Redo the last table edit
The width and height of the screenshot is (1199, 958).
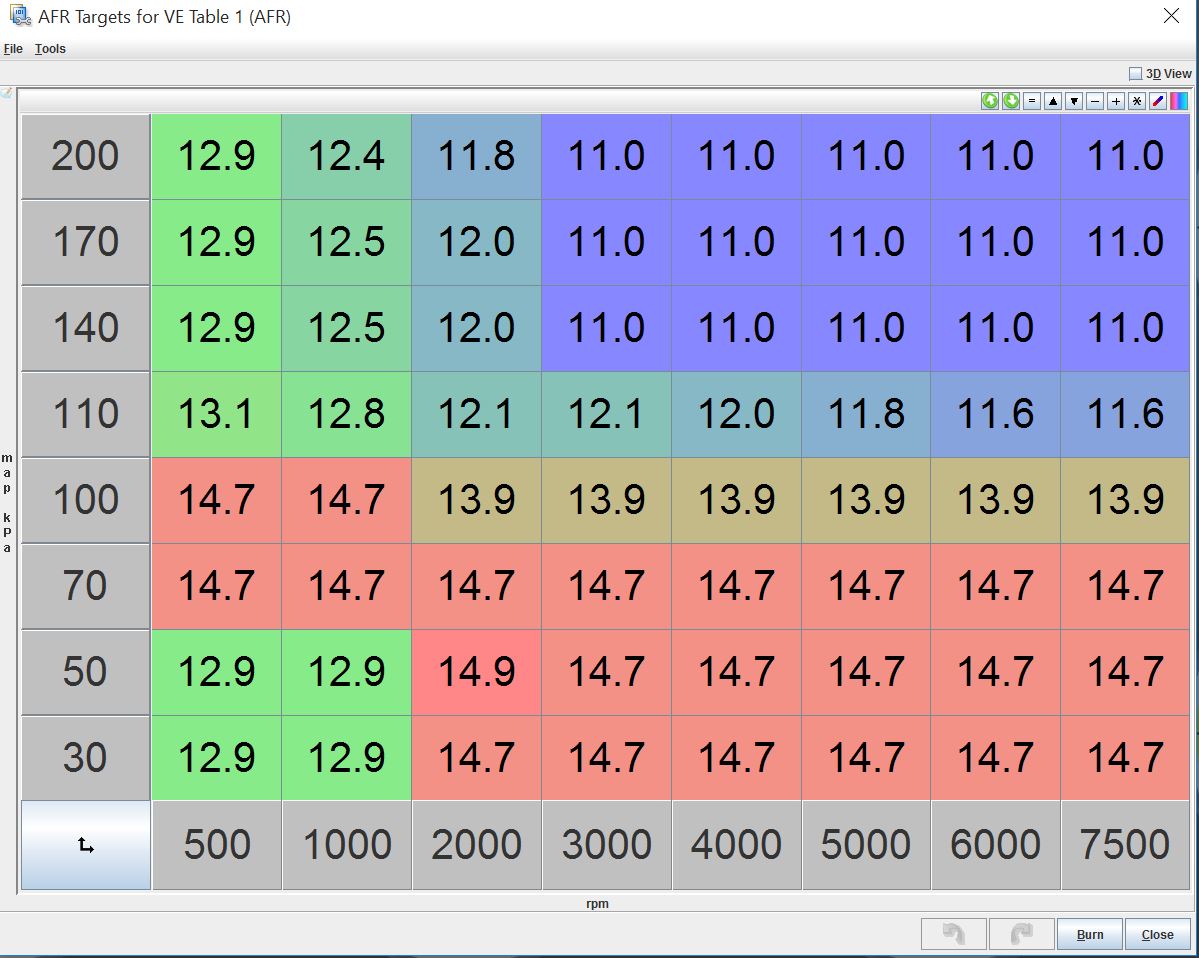tap(1022, 934)
